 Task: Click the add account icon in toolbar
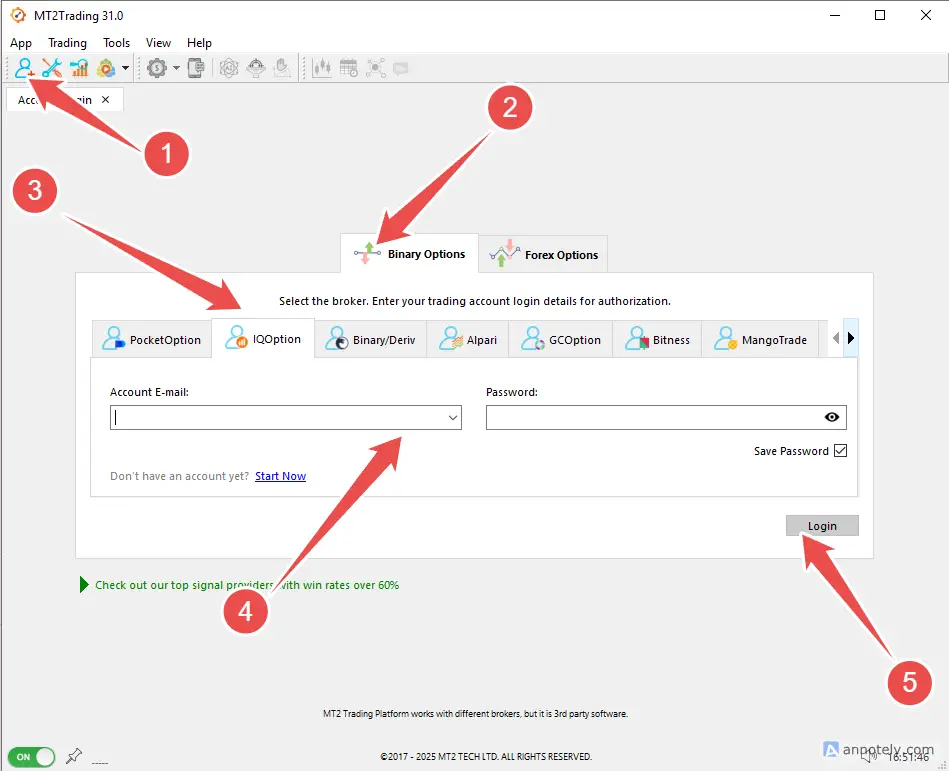click(24, 68)
